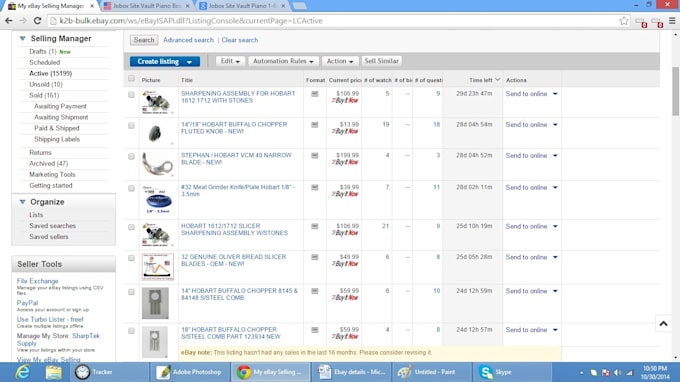Click Clear search link
680x382 pixels.
[x=239, y=40]
